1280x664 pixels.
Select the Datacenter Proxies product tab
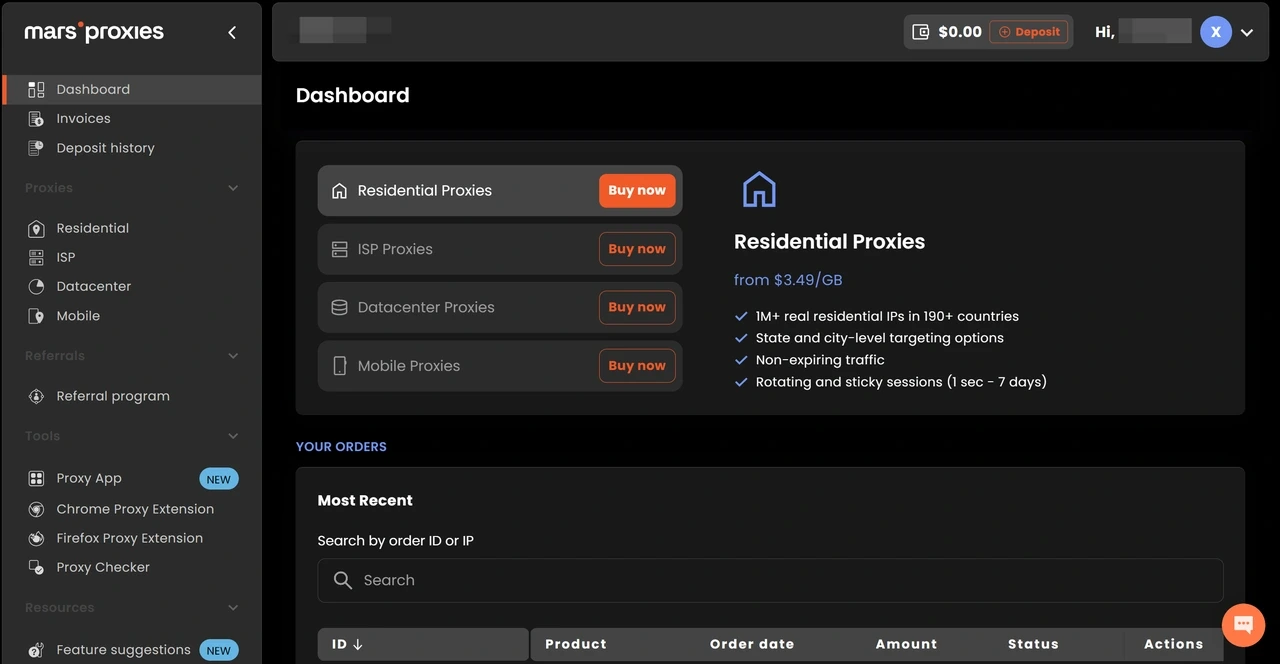500,307
